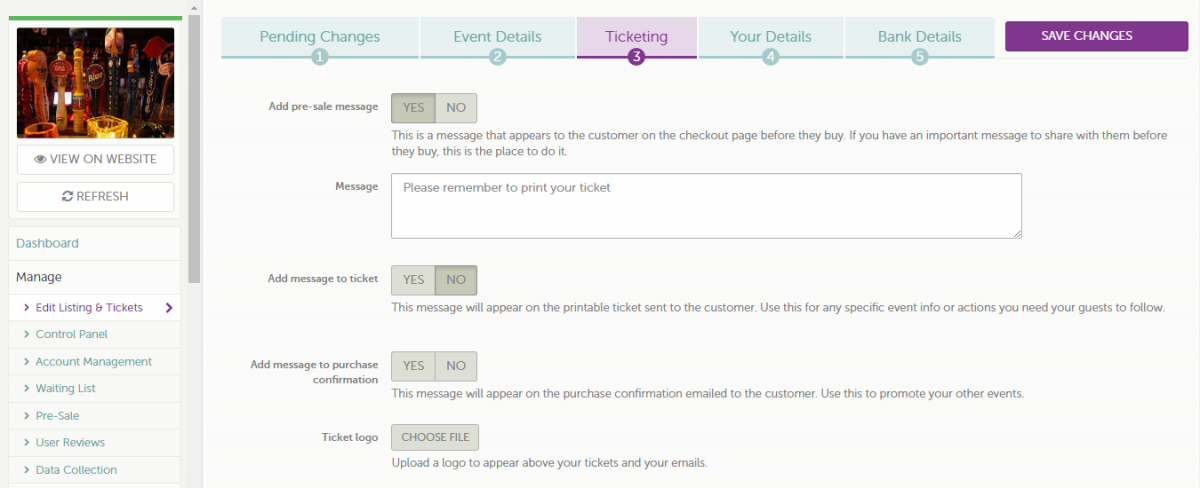Click the sidebar vertical scrollbar
This screenshot has height=488, width=1200.
tap(194, 150)
